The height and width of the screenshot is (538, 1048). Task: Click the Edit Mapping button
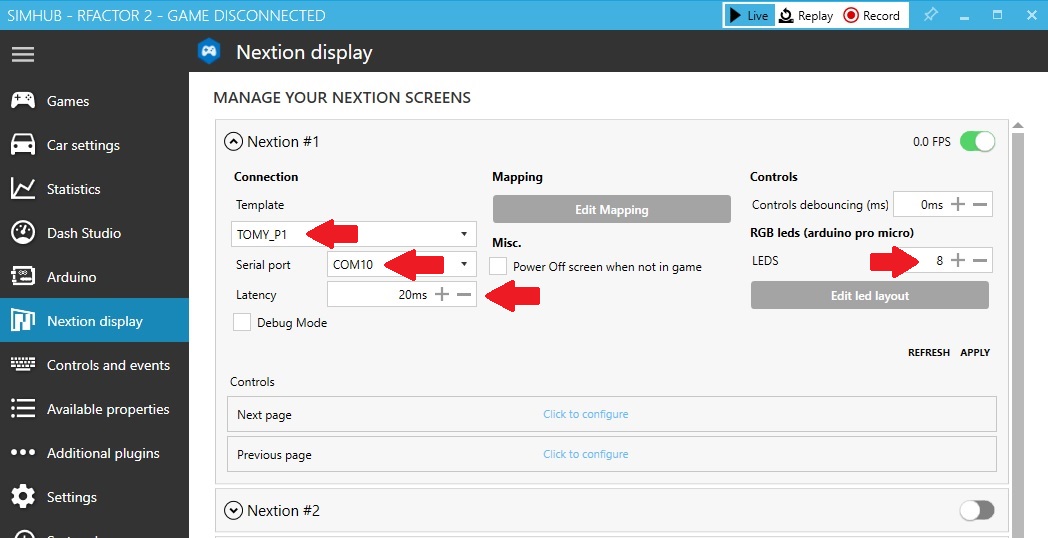pos(612,209)
